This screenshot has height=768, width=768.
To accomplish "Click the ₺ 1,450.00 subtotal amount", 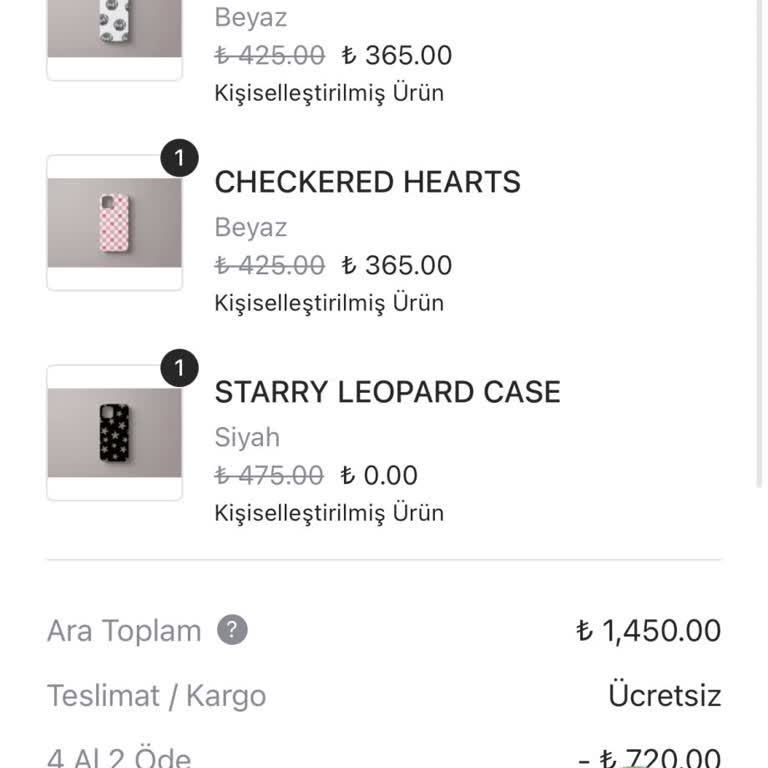I will (648, 631).
